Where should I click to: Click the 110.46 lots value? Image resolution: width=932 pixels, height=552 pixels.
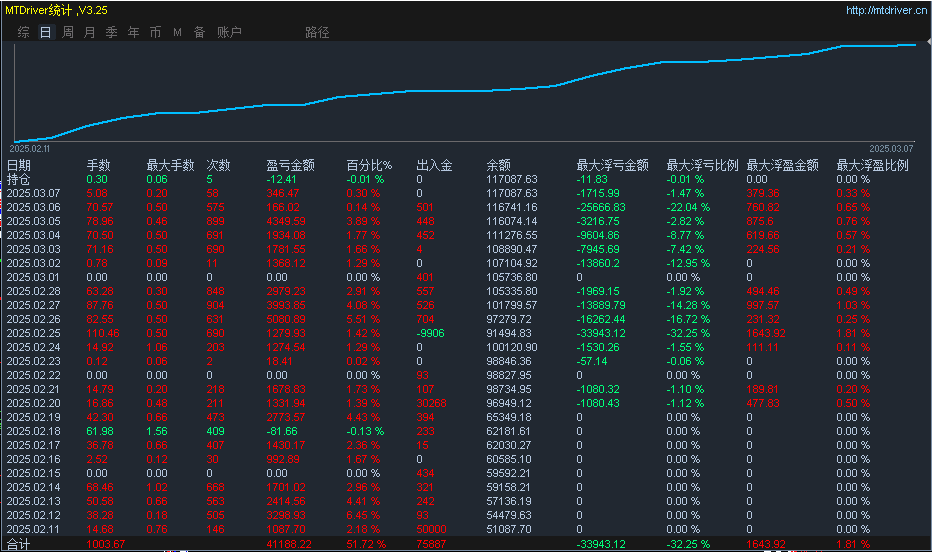click(x=103, y=333)
